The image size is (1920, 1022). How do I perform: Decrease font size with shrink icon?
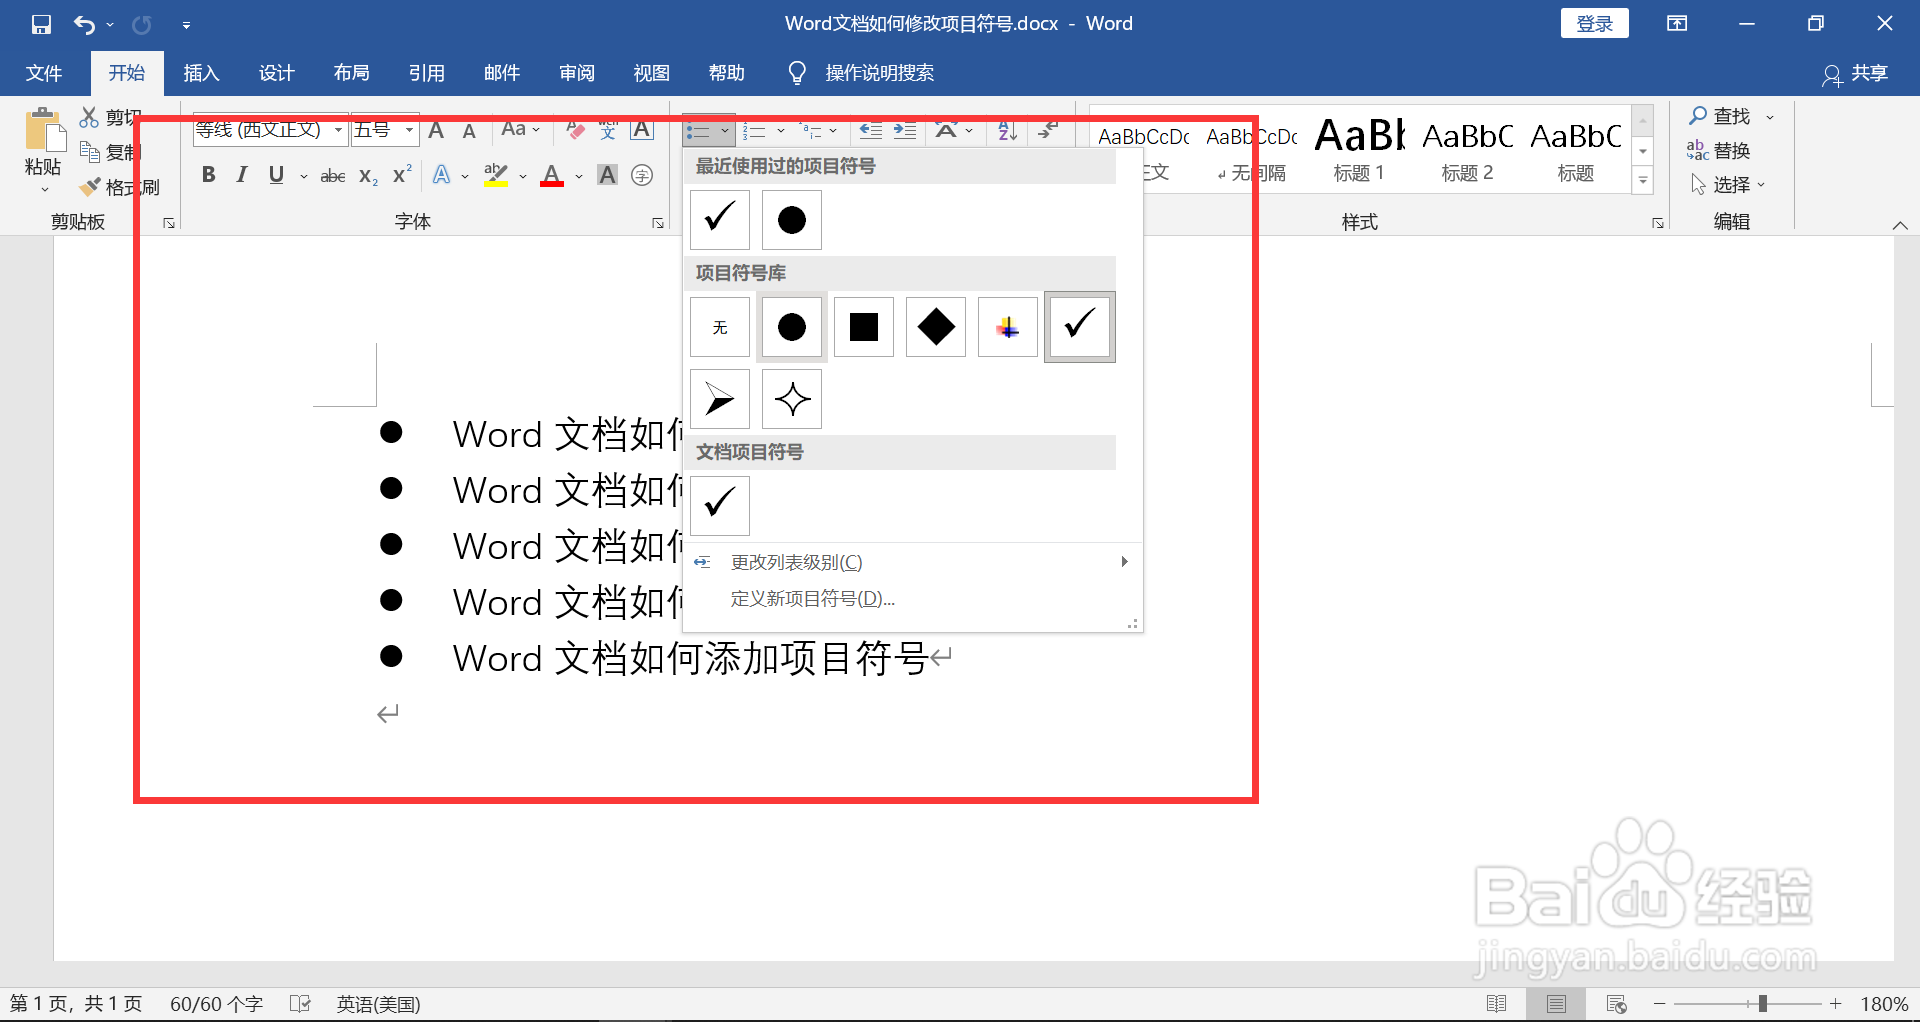click(469, 131)
